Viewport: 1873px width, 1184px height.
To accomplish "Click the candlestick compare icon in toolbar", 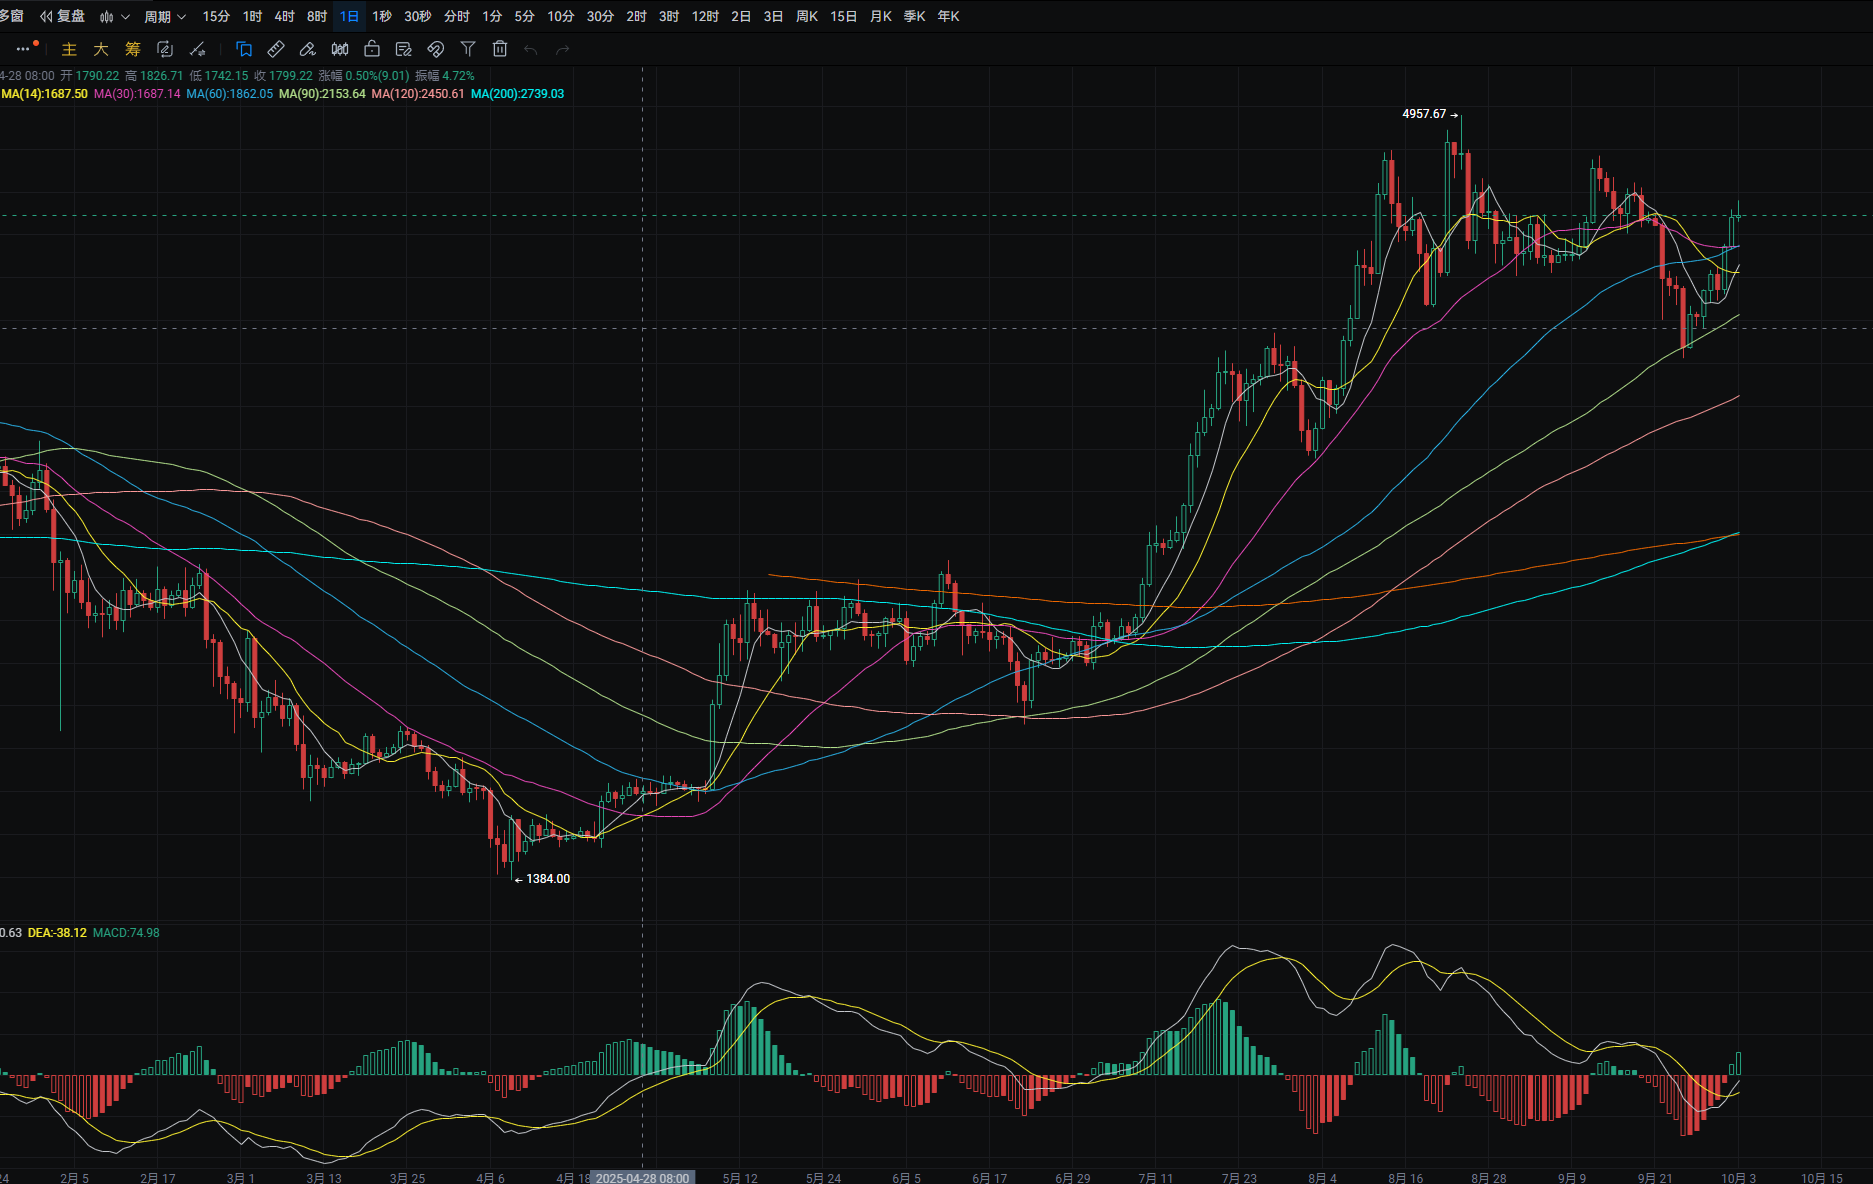I will click(340, 49).
